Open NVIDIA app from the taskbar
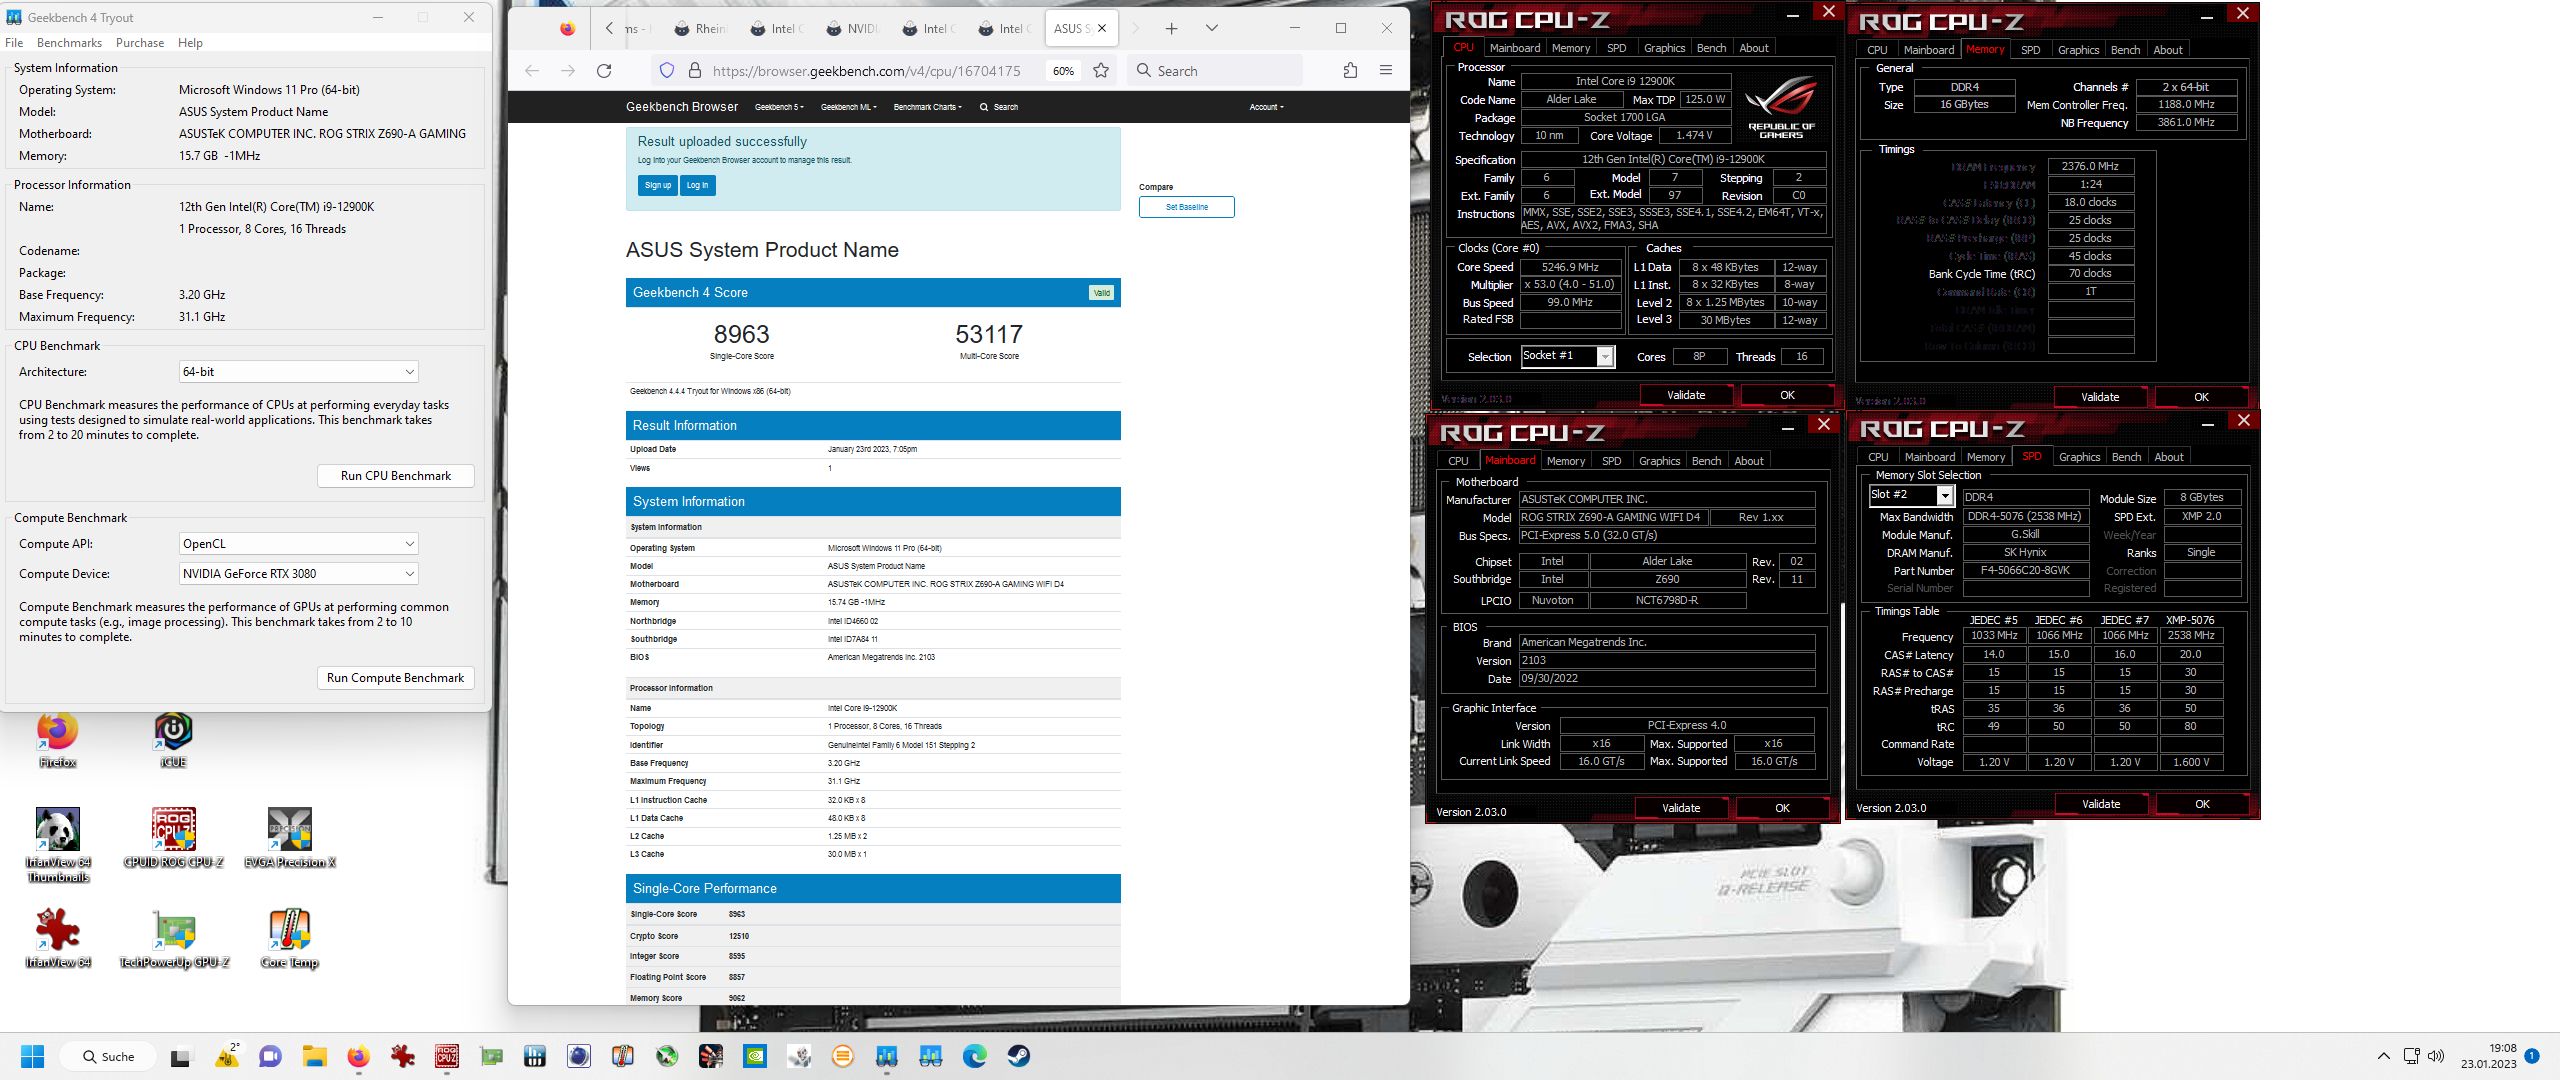The image size is (2560, 1080). click(755, 1056)
